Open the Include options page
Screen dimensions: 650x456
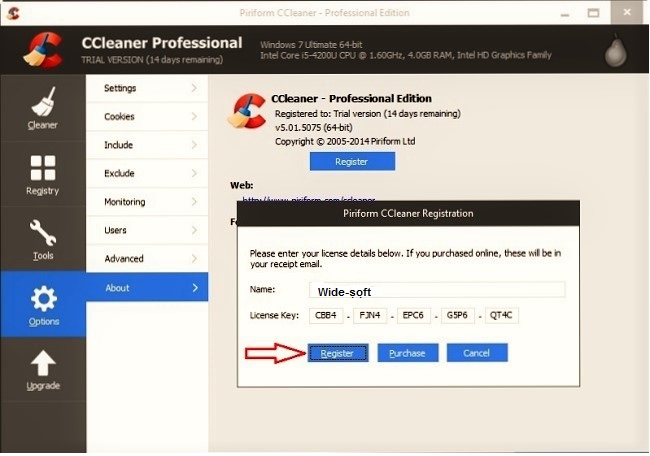click(147, 145)
